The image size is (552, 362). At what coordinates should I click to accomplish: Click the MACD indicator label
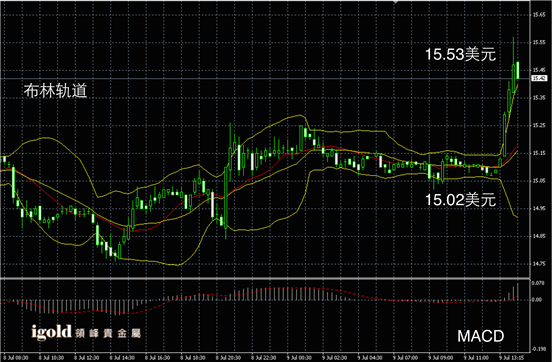coord(481,336)
